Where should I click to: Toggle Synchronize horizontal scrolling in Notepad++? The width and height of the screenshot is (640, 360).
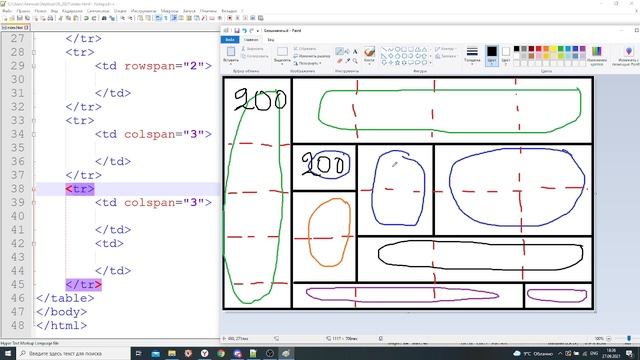point(148,18)
